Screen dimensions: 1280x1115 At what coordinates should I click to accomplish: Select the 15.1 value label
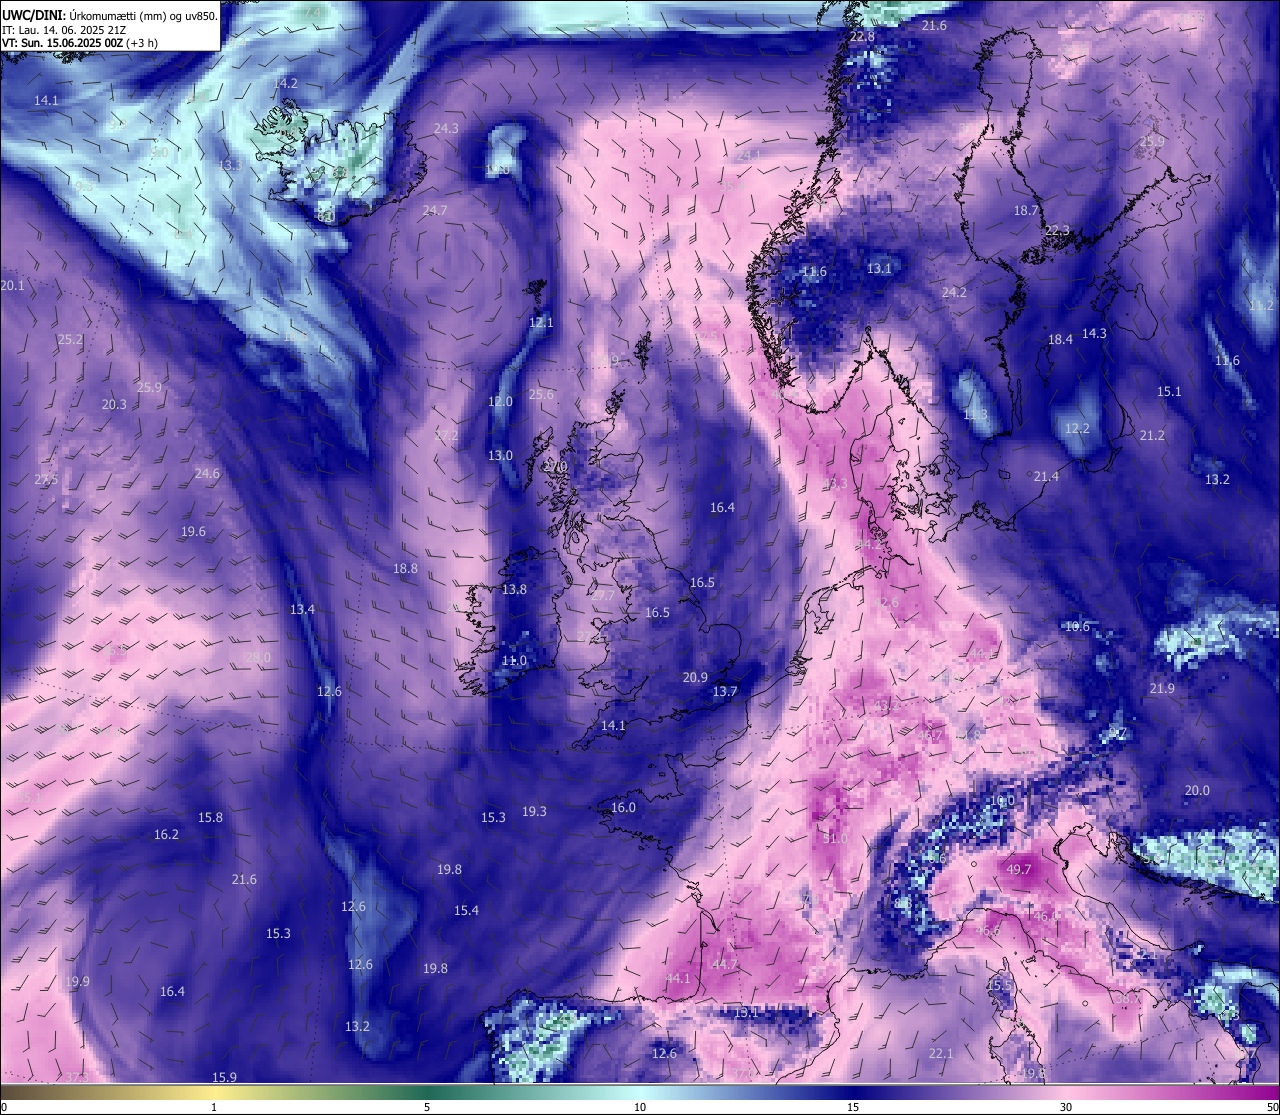point(1169,392)
